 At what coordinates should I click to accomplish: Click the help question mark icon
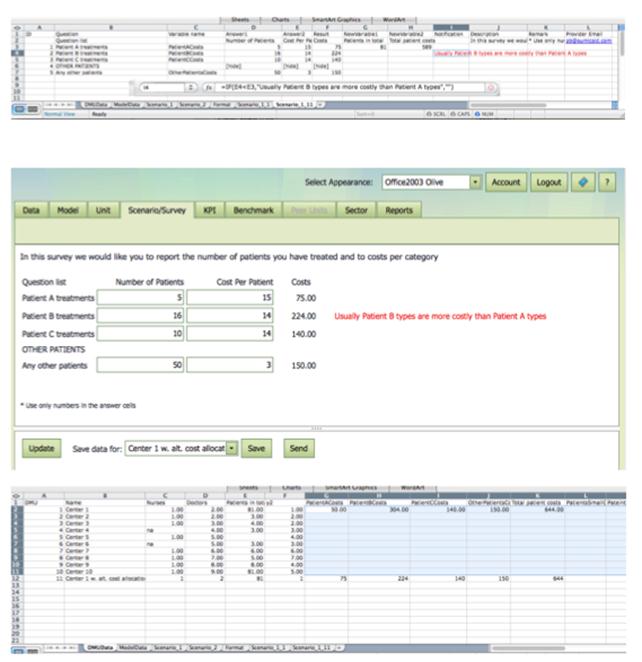point(606,183)
